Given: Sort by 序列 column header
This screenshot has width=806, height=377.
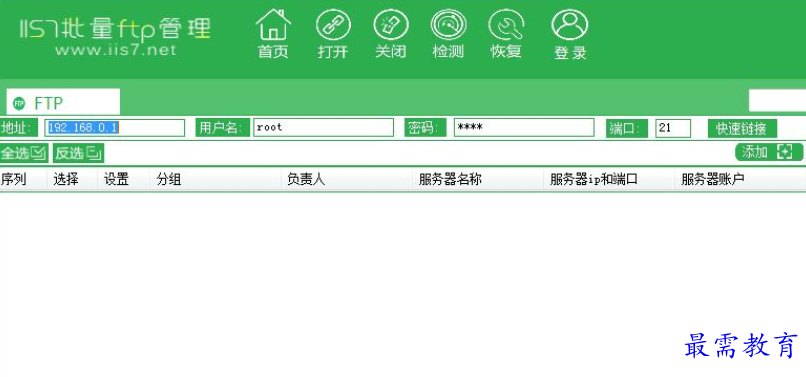Looking at the screenshot, I should point(23,179).
